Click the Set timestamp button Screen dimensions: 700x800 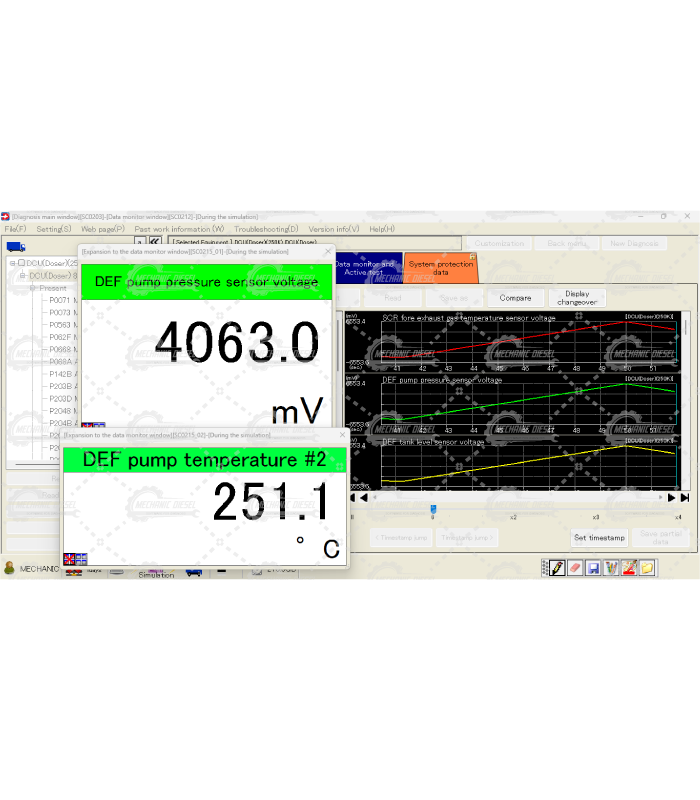pyautogui.click(x=599, y=538)
